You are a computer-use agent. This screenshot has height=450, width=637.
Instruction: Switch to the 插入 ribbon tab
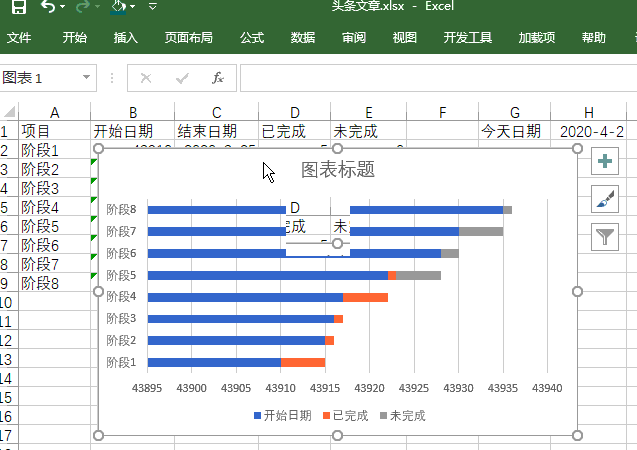point(126,38)
